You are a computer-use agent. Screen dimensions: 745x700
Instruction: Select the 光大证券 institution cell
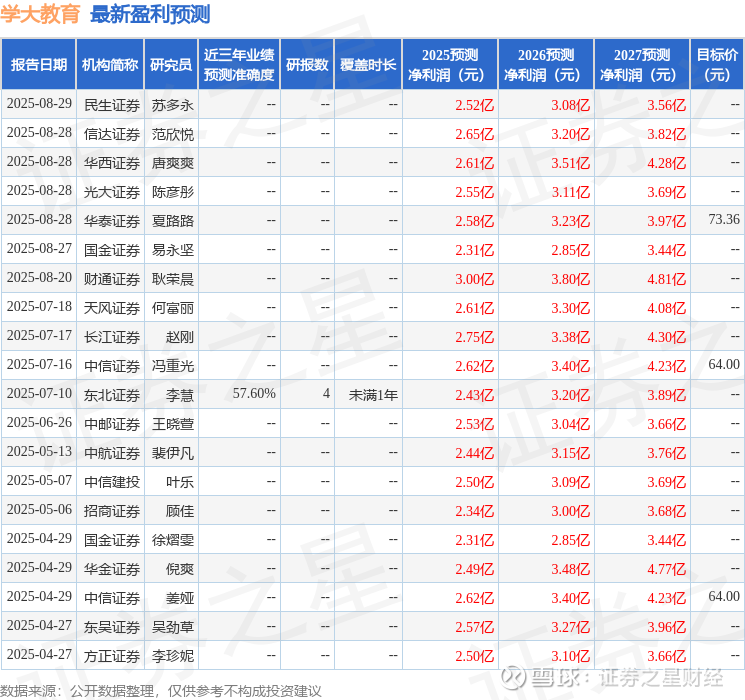112,192
